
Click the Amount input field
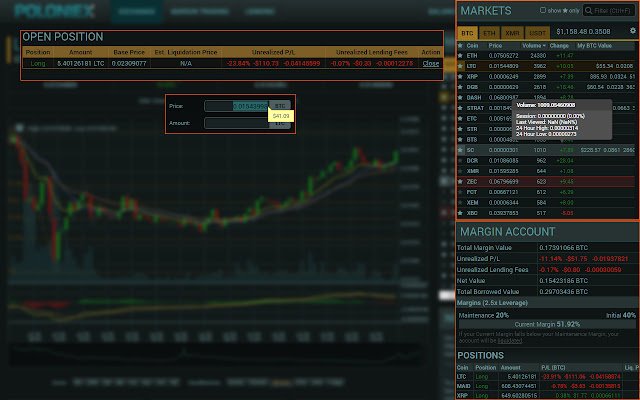(x=237, y=123)
